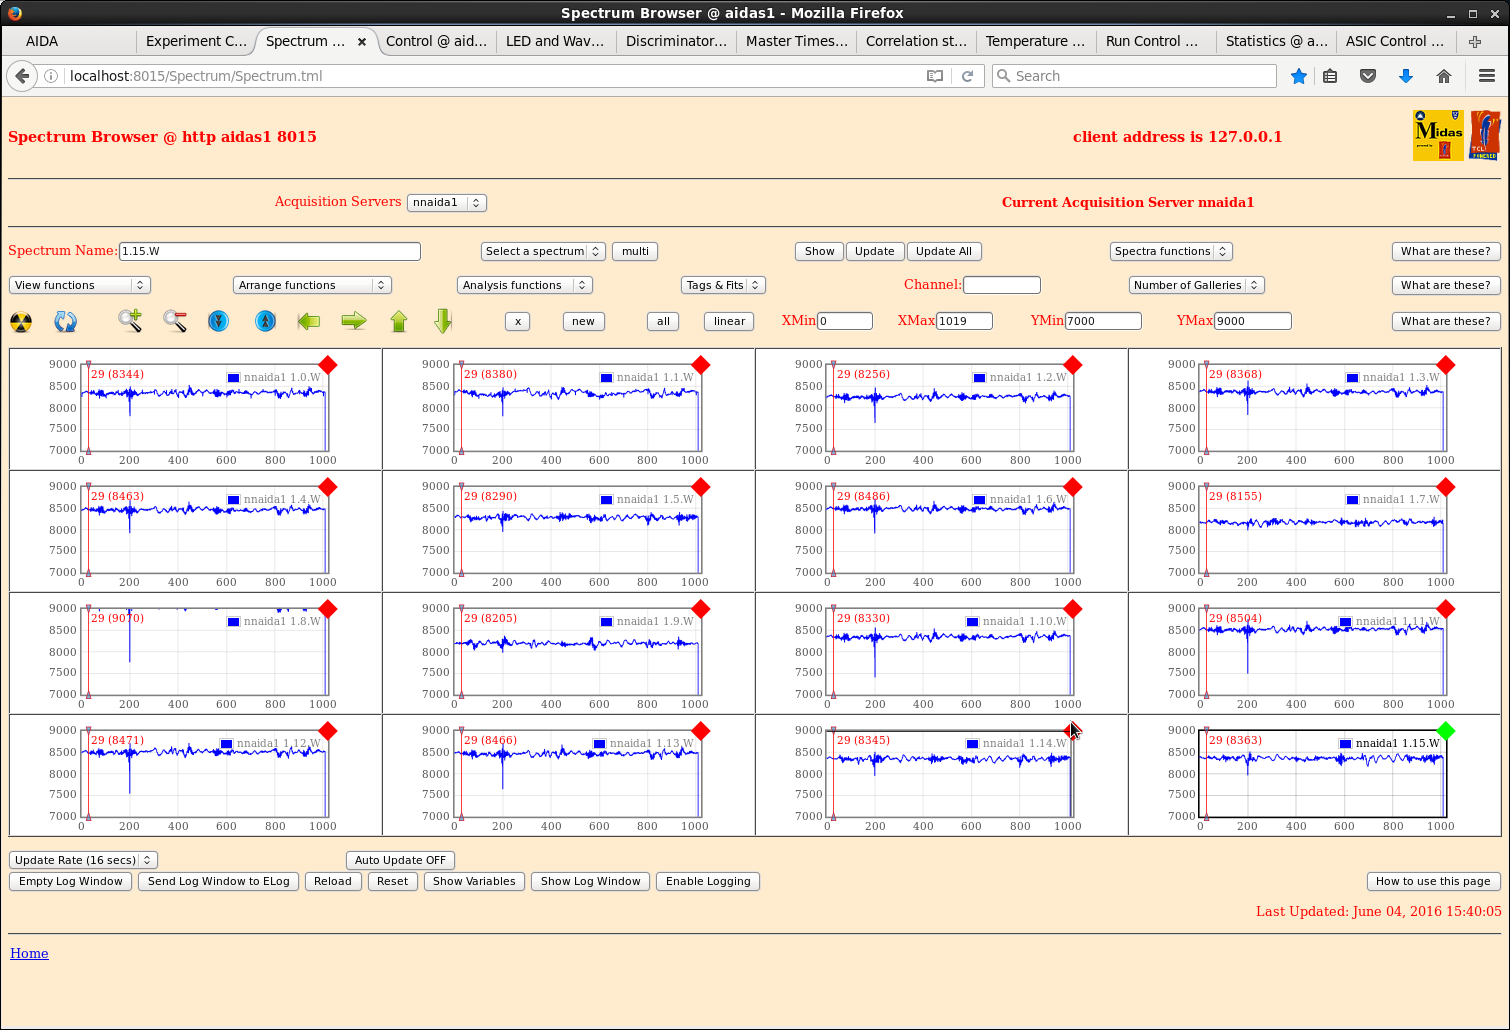Toggle reader view icon in address bar
Image resolution: width=1510 pixels, height=1030 pixels.
point(935,76)
